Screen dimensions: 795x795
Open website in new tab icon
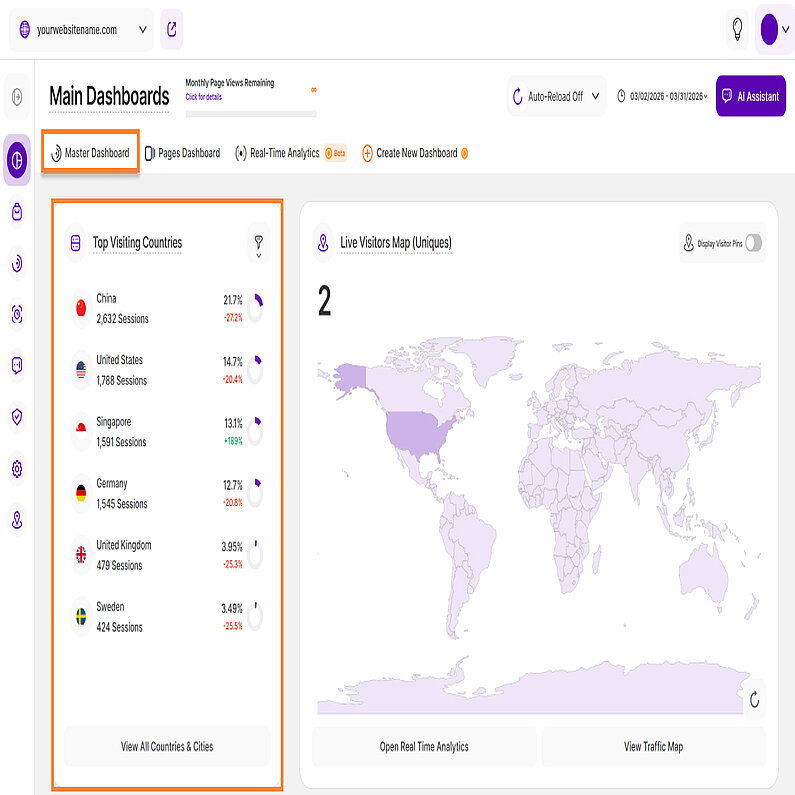171,30
